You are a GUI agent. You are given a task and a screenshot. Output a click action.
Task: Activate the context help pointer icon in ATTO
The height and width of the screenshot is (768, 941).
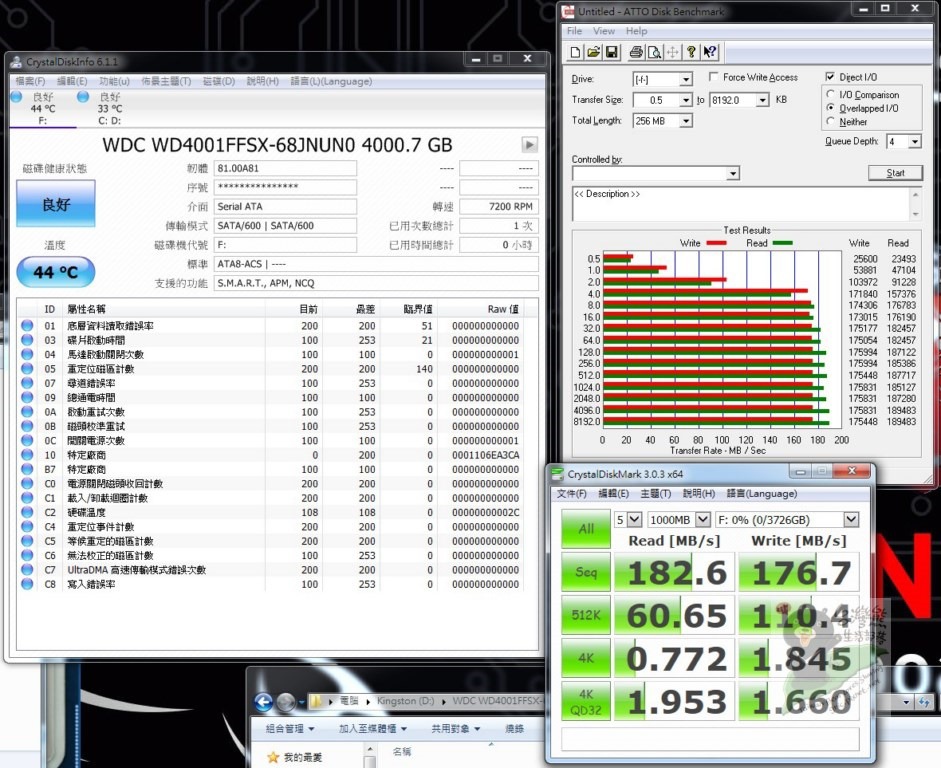pos(710,52)
